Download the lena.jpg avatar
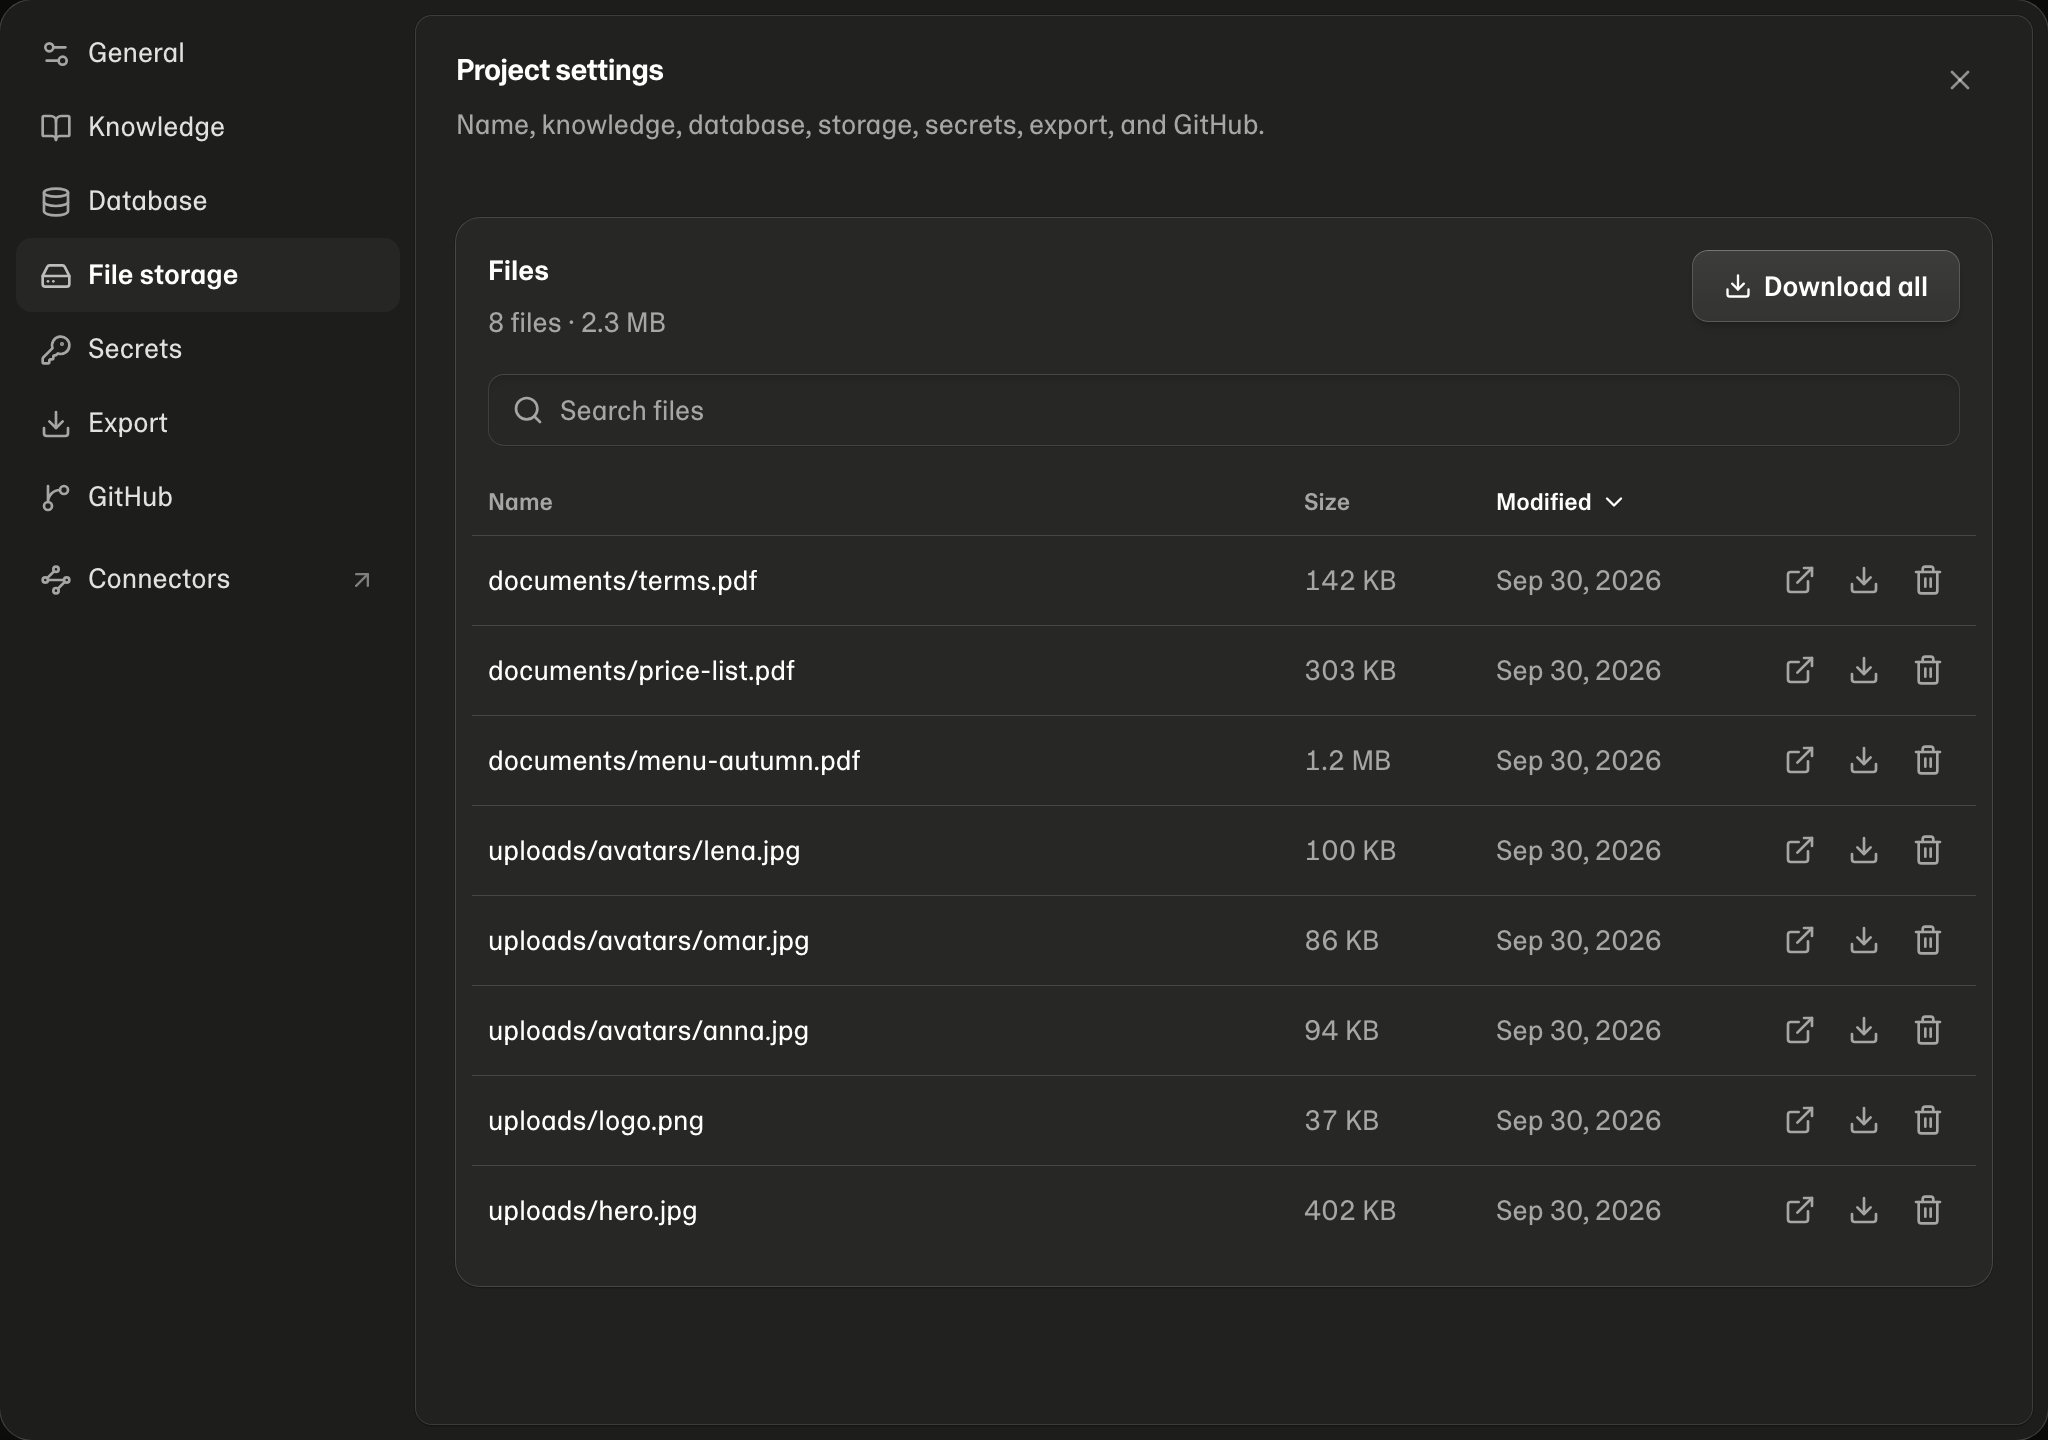2048x1440 pixels. [1863, 850]
